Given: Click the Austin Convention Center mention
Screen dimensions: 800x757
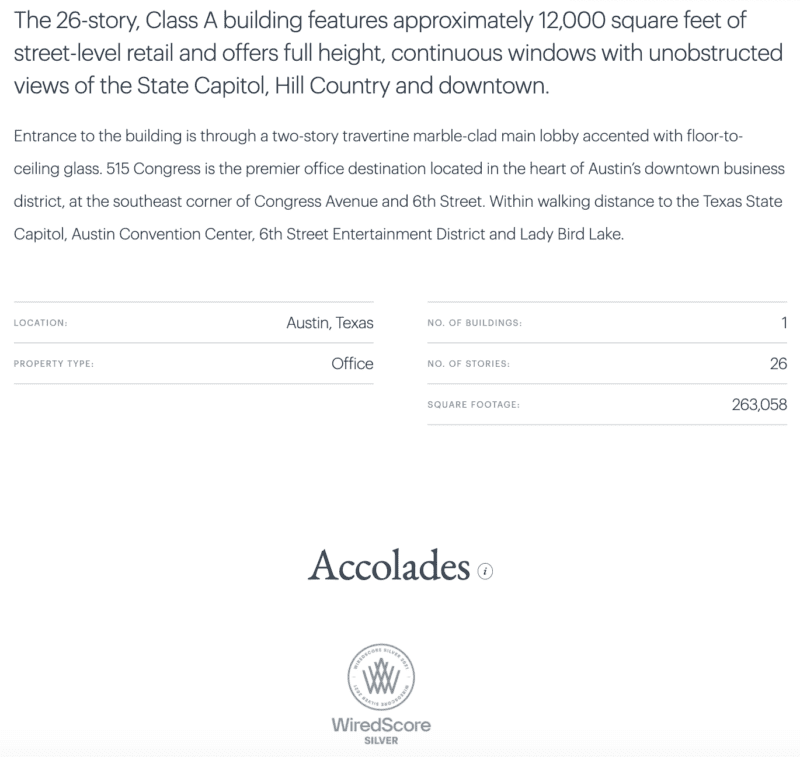Looking at the screenshot, I should (162, 234).
